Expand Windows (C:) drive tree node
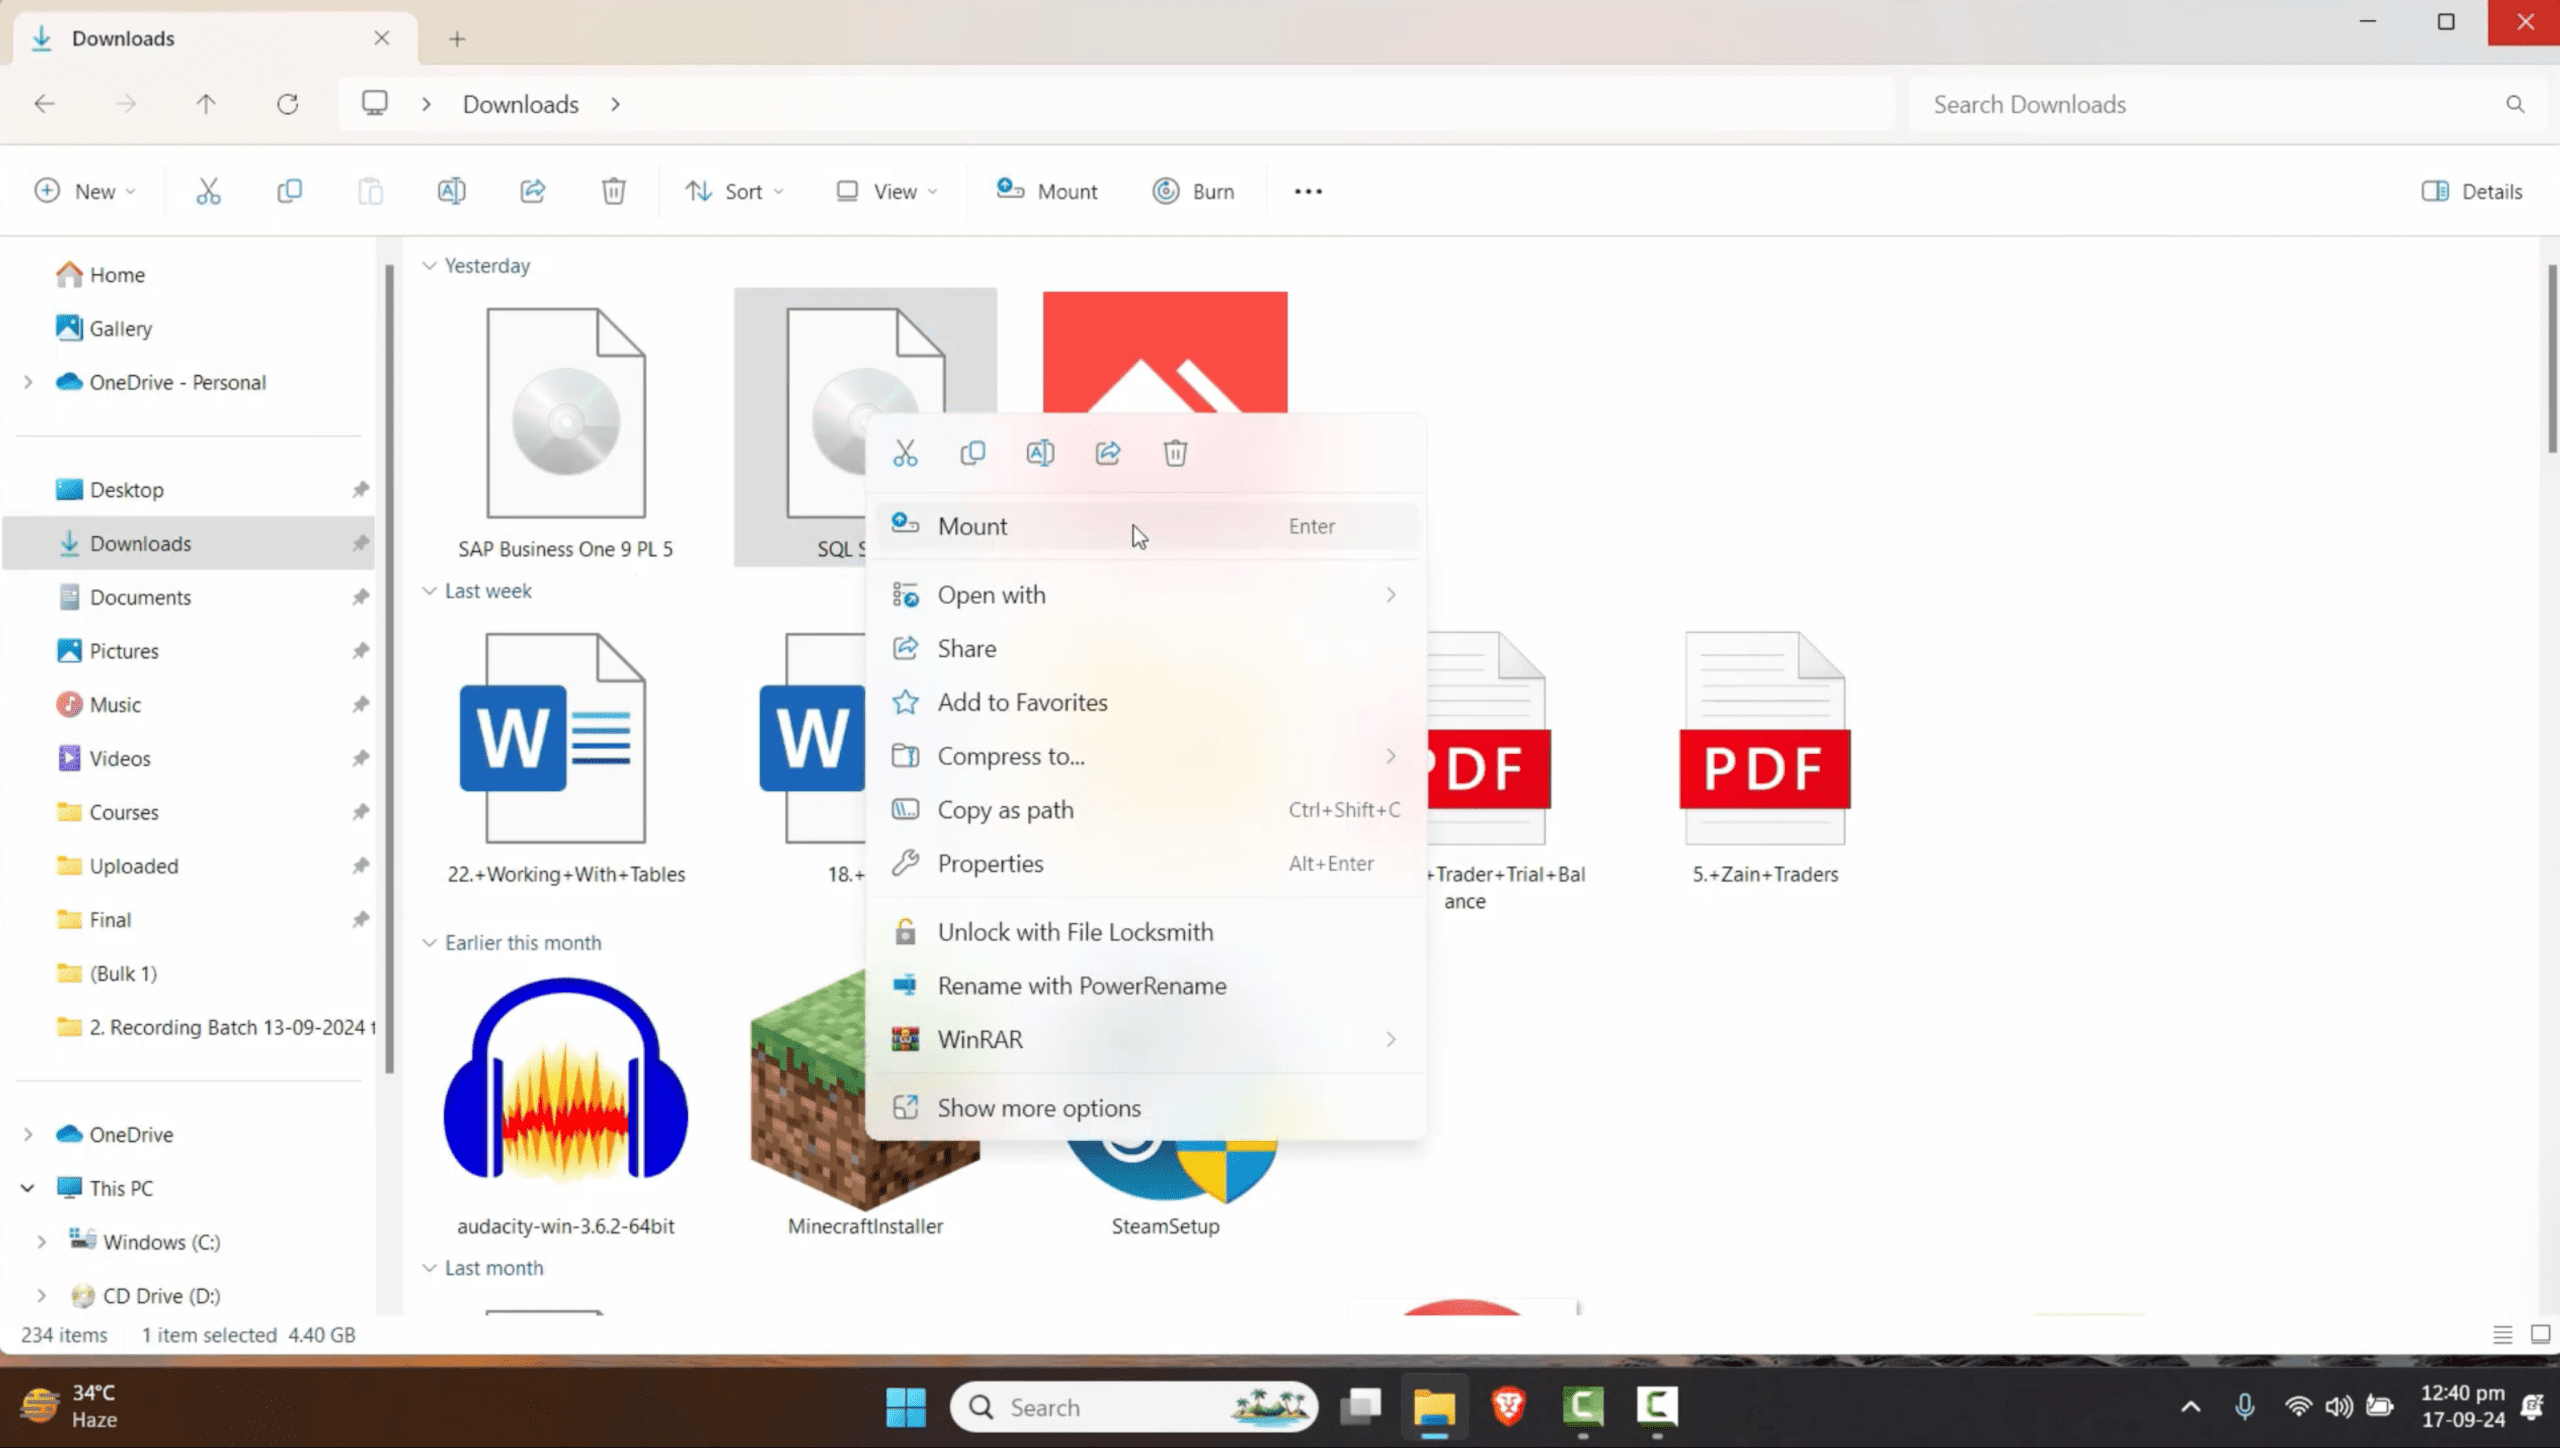Image resolution: width=2560 pixels, height=1448 pixels. pyautogui.click(x=41, y=1242)
